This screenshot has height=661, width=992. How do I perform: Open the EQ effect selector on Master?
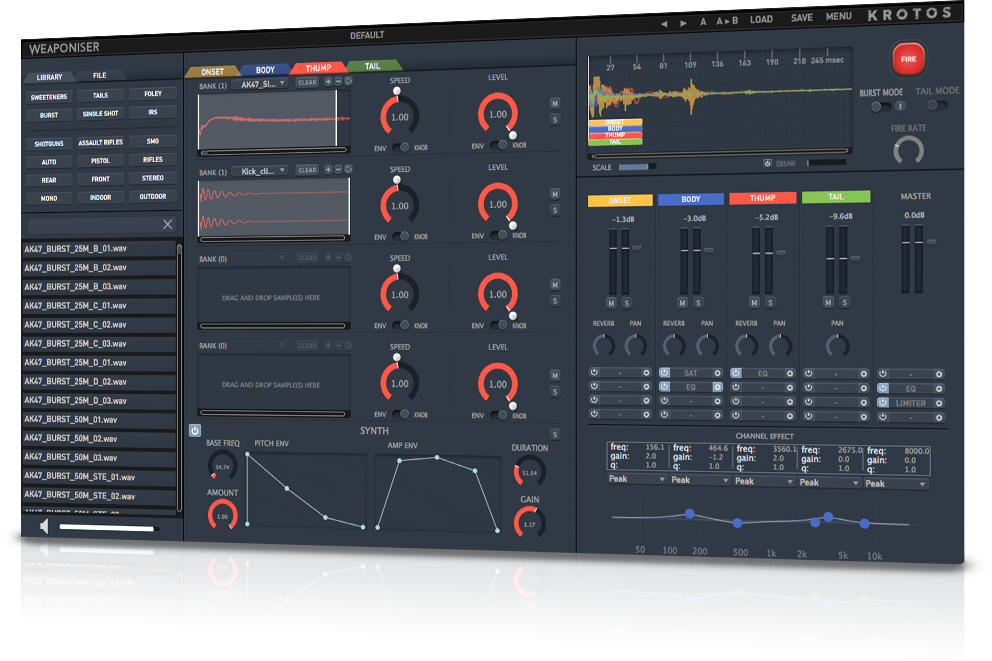(x=910, y=388)
